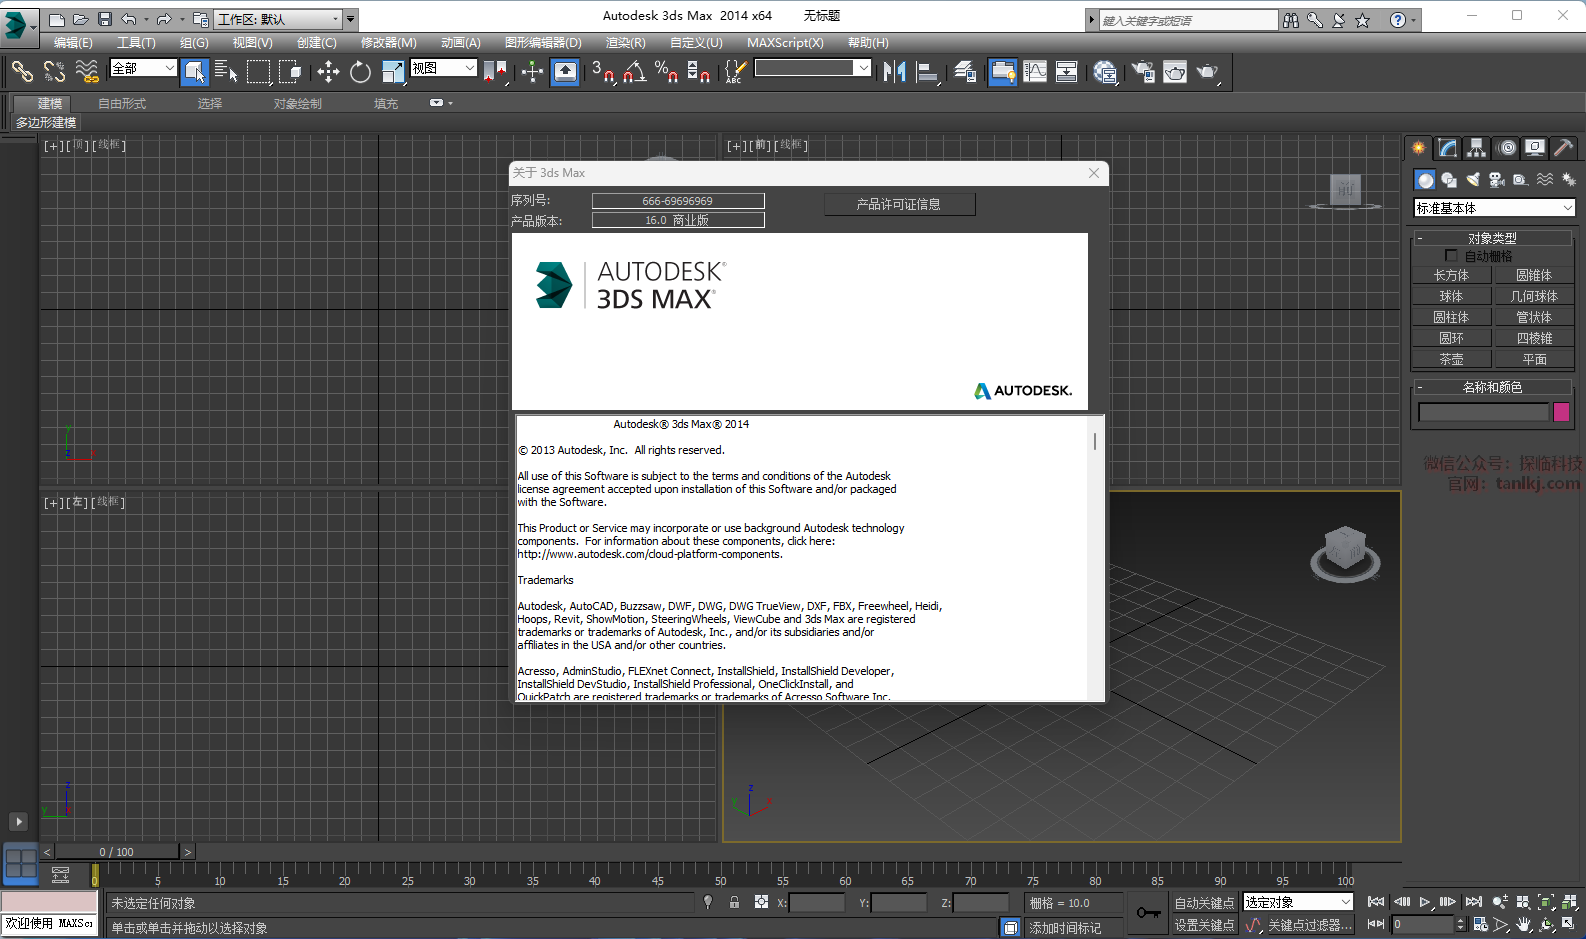
Task: Click the Mirror tool icon
Action: click(894, 71)
